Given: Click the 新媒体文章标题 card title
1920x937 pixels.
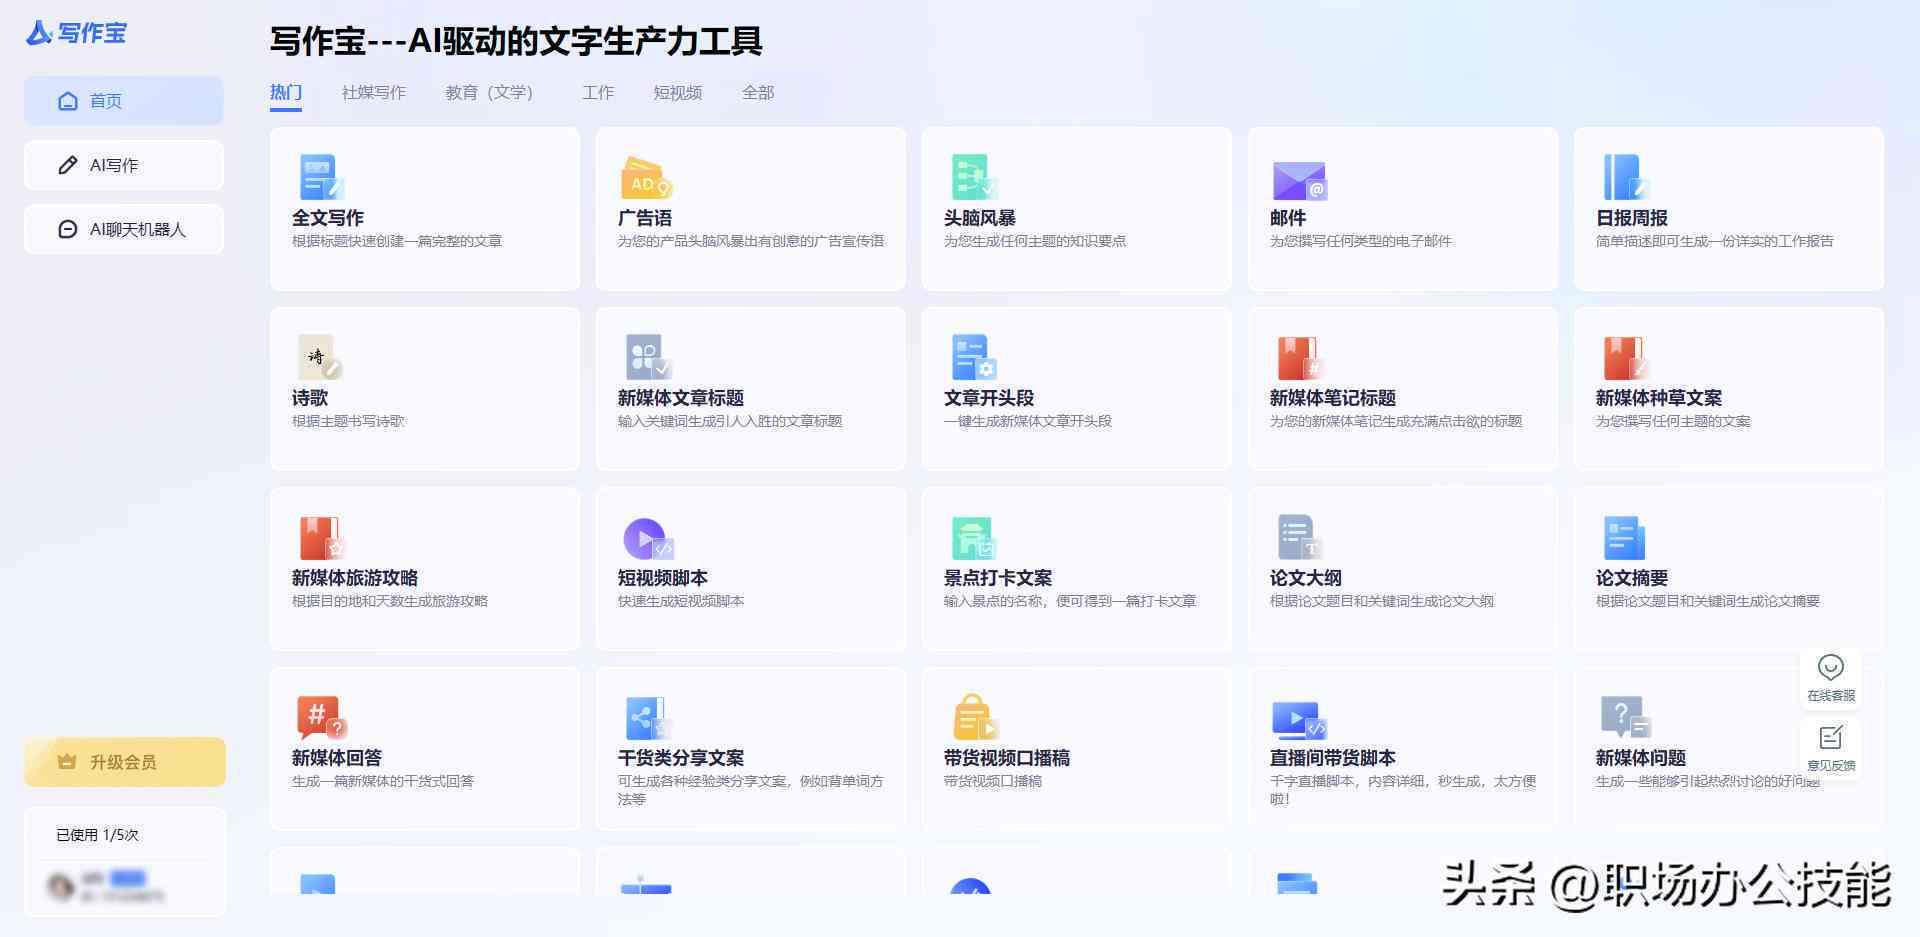Looking at the screenshot, I should click(x=681, y=398).
